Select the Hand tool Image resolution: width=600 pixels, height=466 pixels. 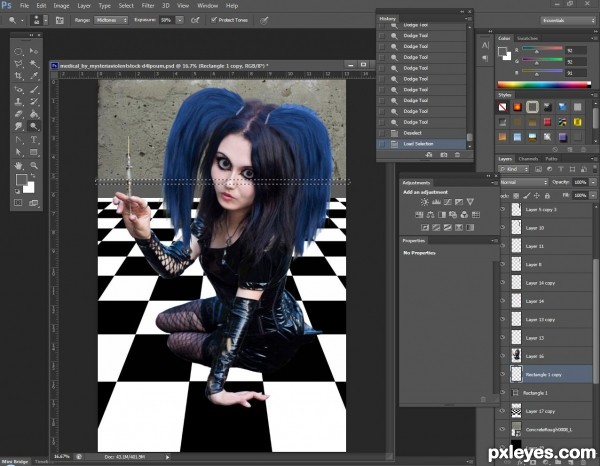(x=18, y=166)
